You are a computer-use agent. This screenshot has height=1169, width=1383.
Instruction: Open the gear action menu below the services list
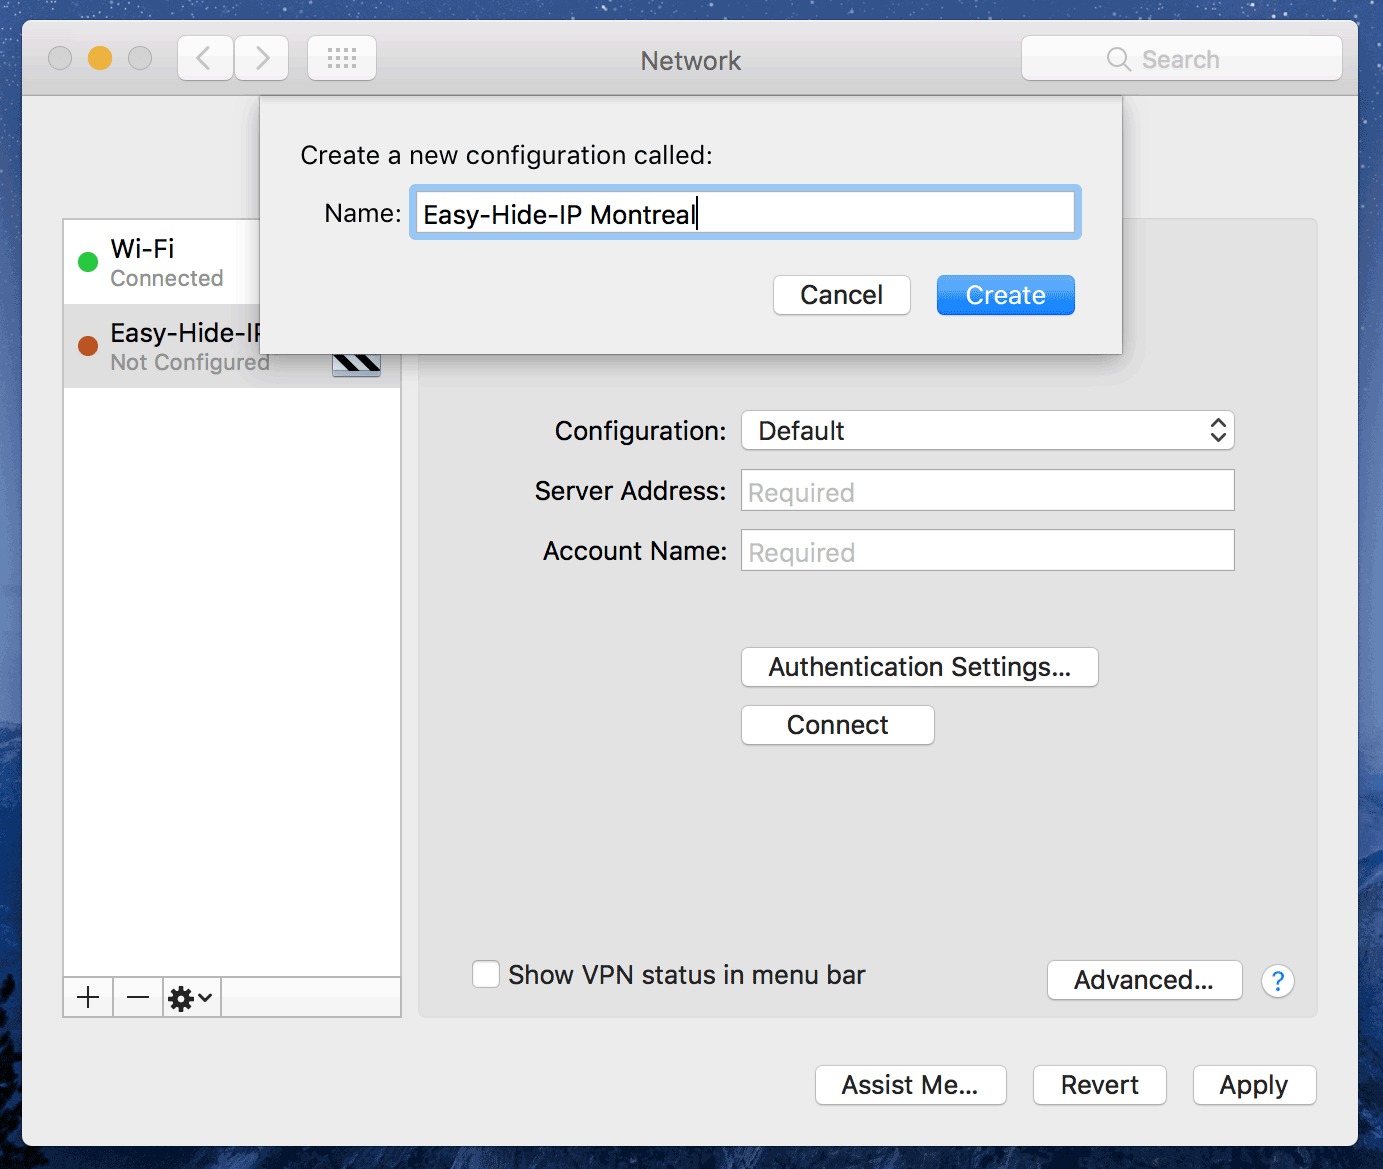[191, 997]
